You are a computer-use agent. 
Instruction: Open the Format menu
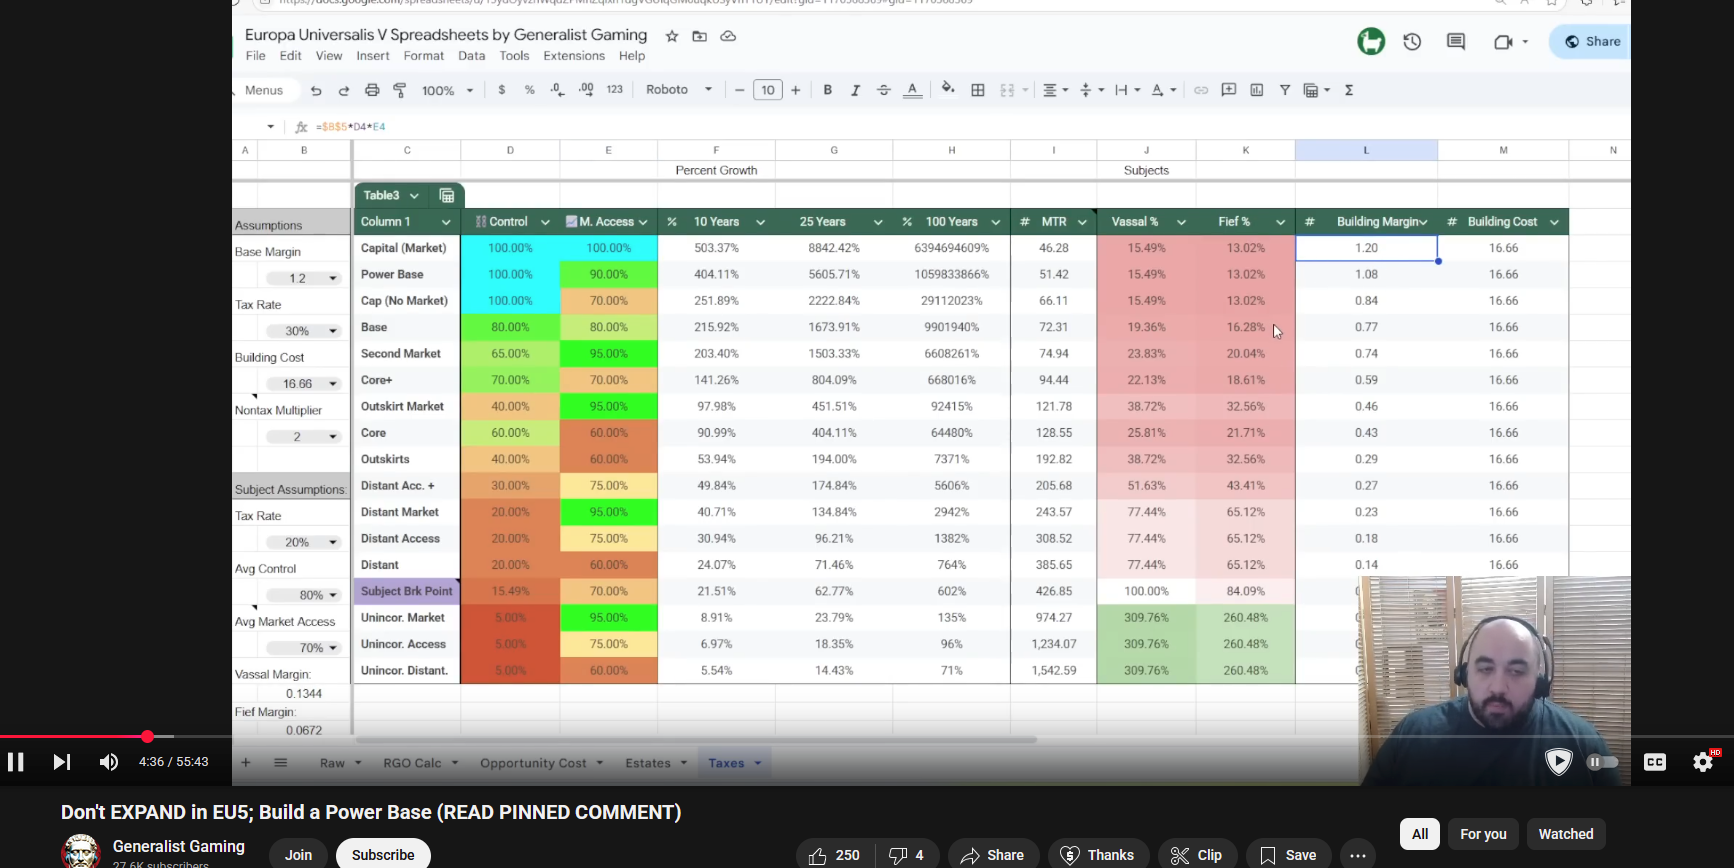click(424, 56)
